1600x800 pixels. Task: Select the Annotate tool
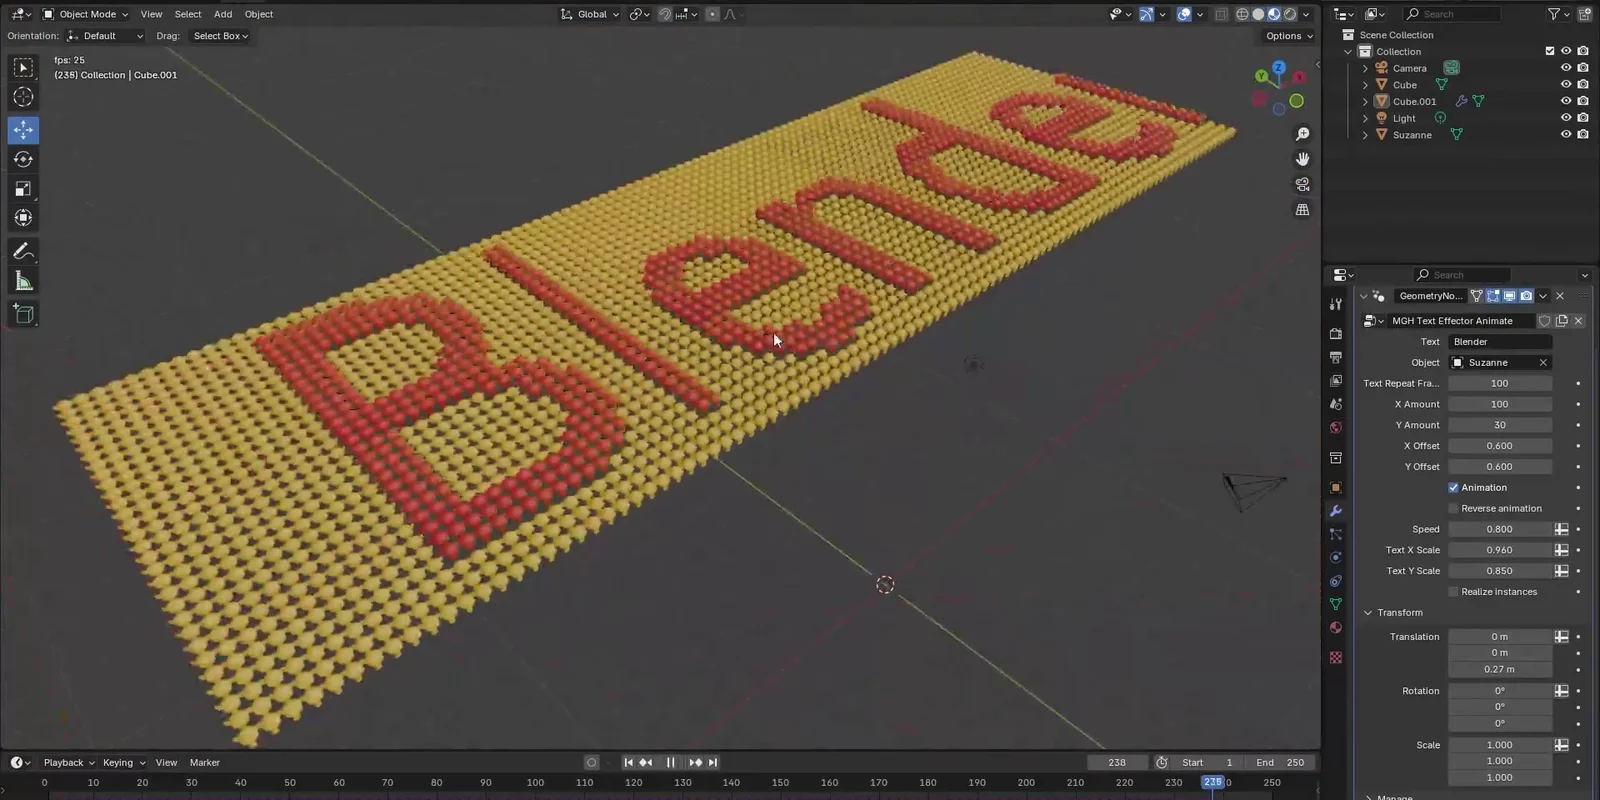click(x=23, y=251)
